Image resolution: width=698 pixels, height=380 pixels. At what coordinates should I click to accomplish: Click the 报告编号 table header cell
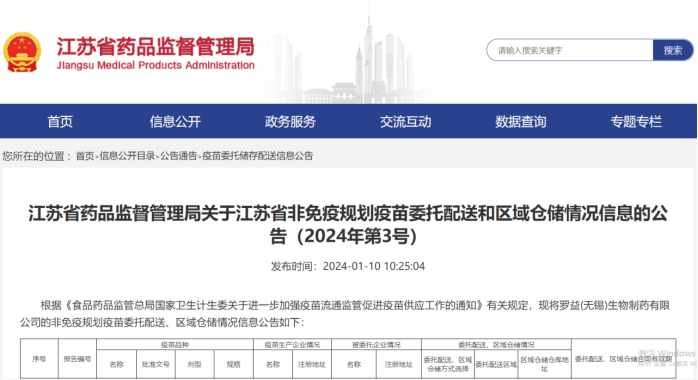(77, 359)
